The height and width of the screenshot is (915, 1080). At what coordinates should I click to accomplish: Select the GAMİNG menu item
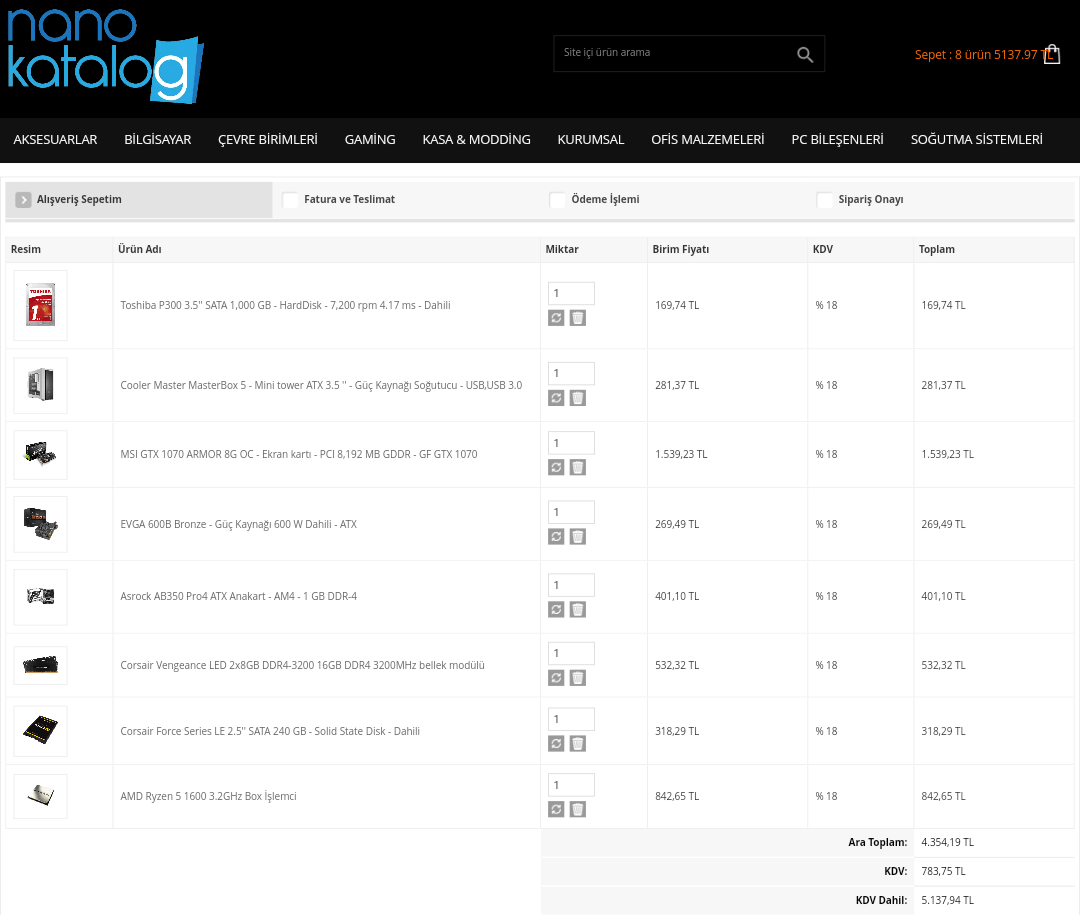(370, 140)
